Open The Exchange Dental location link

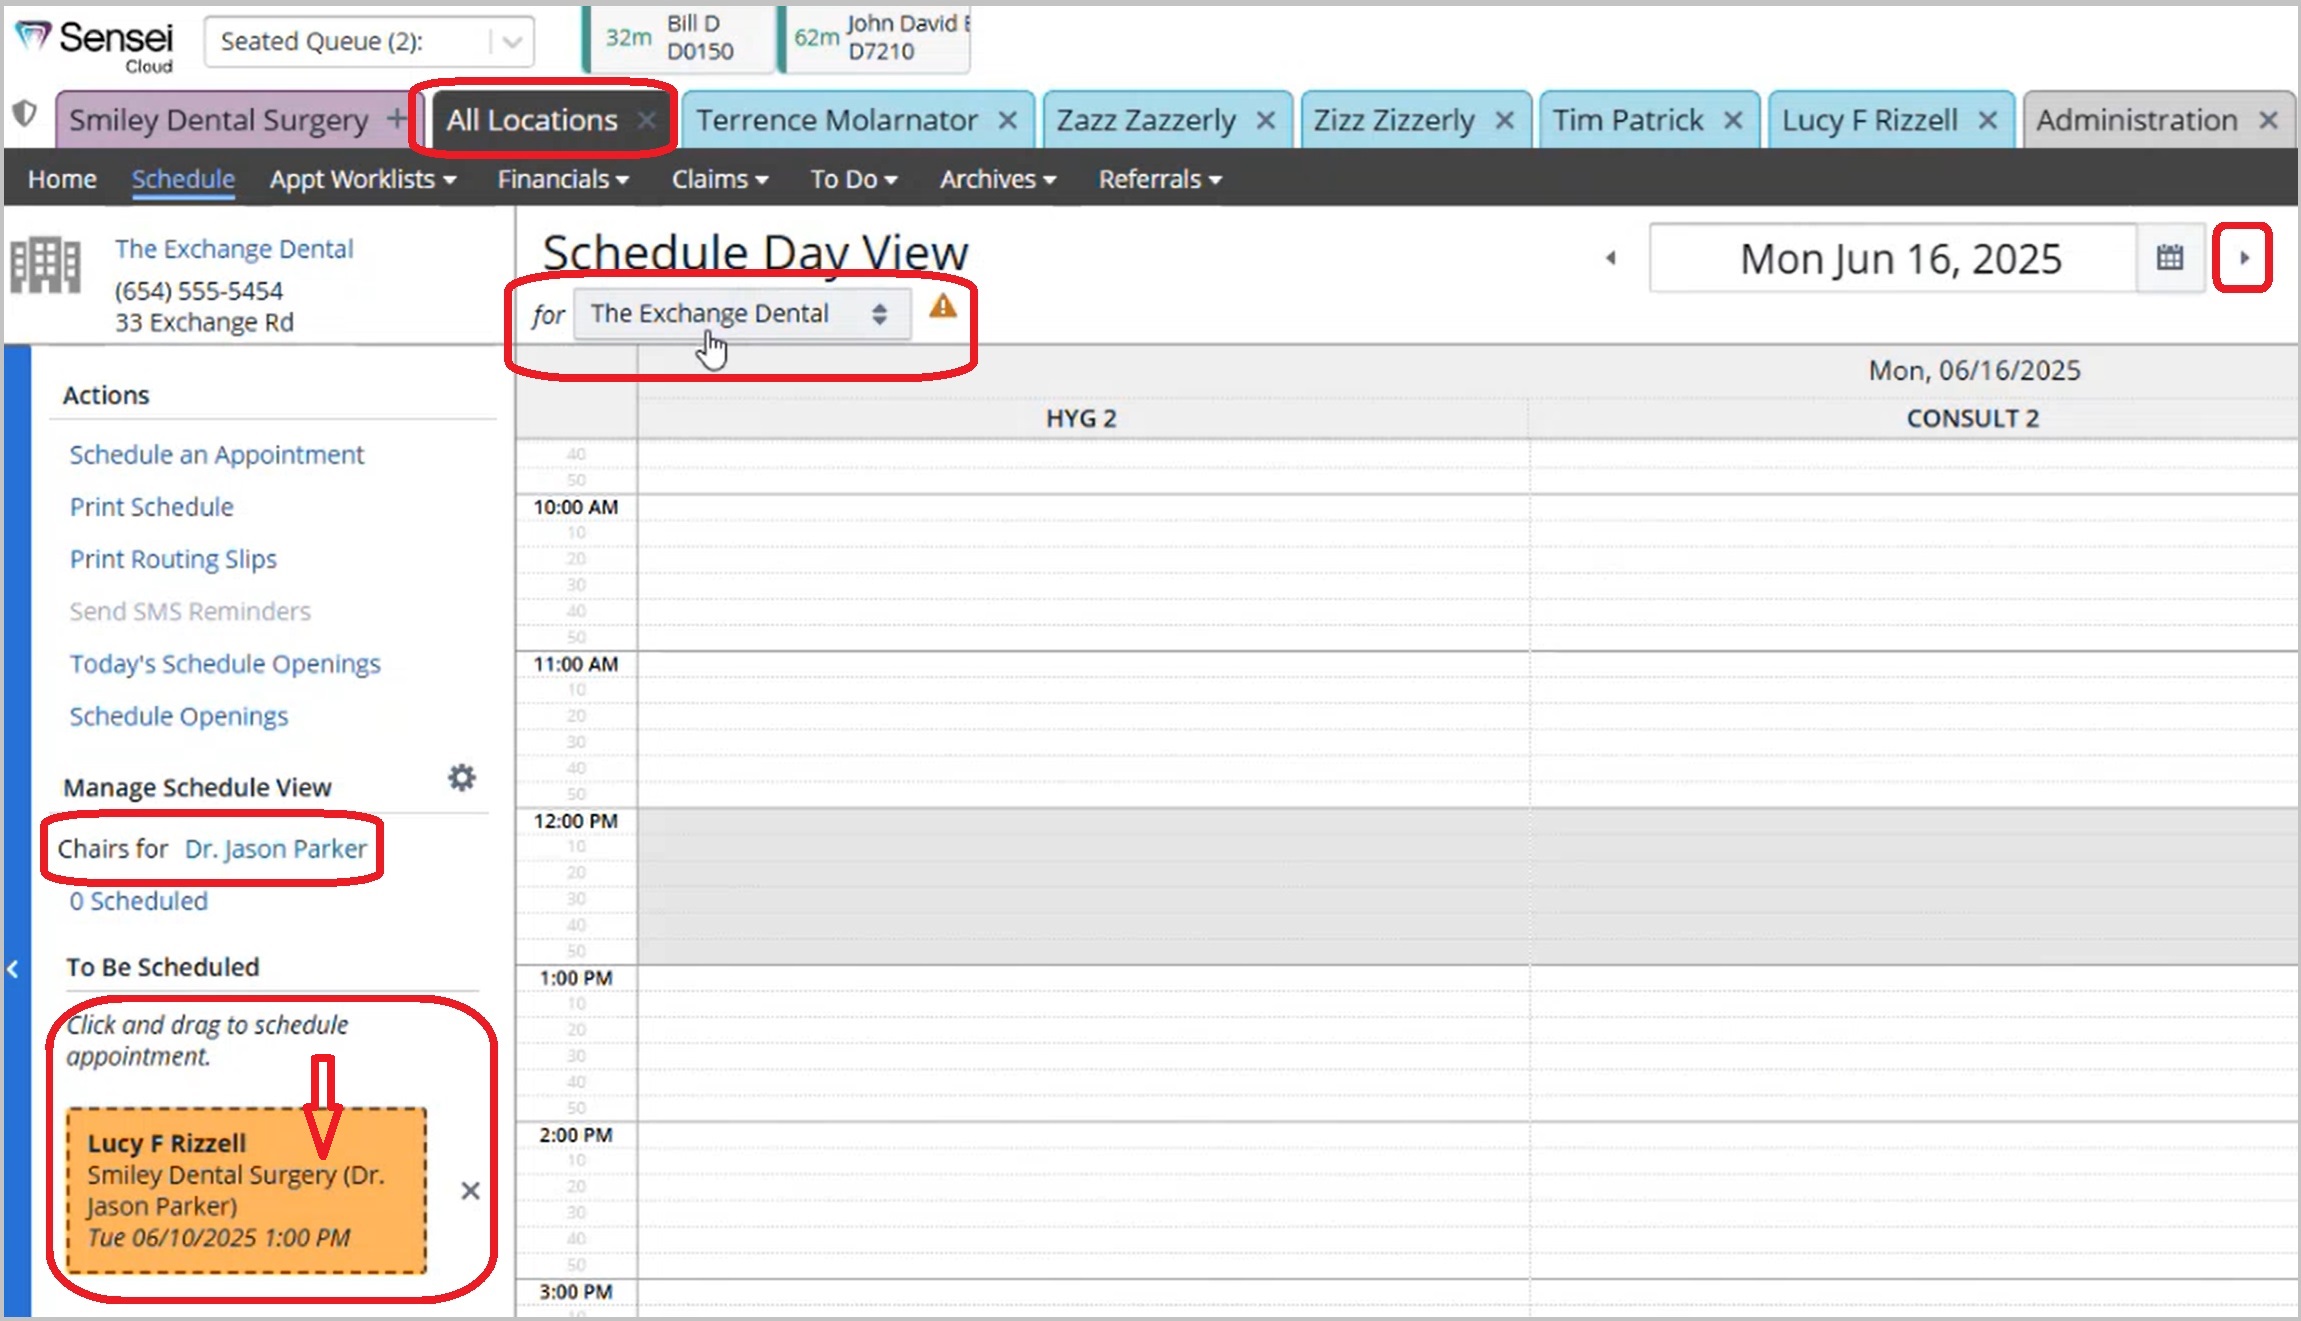(x=234, y=248)
